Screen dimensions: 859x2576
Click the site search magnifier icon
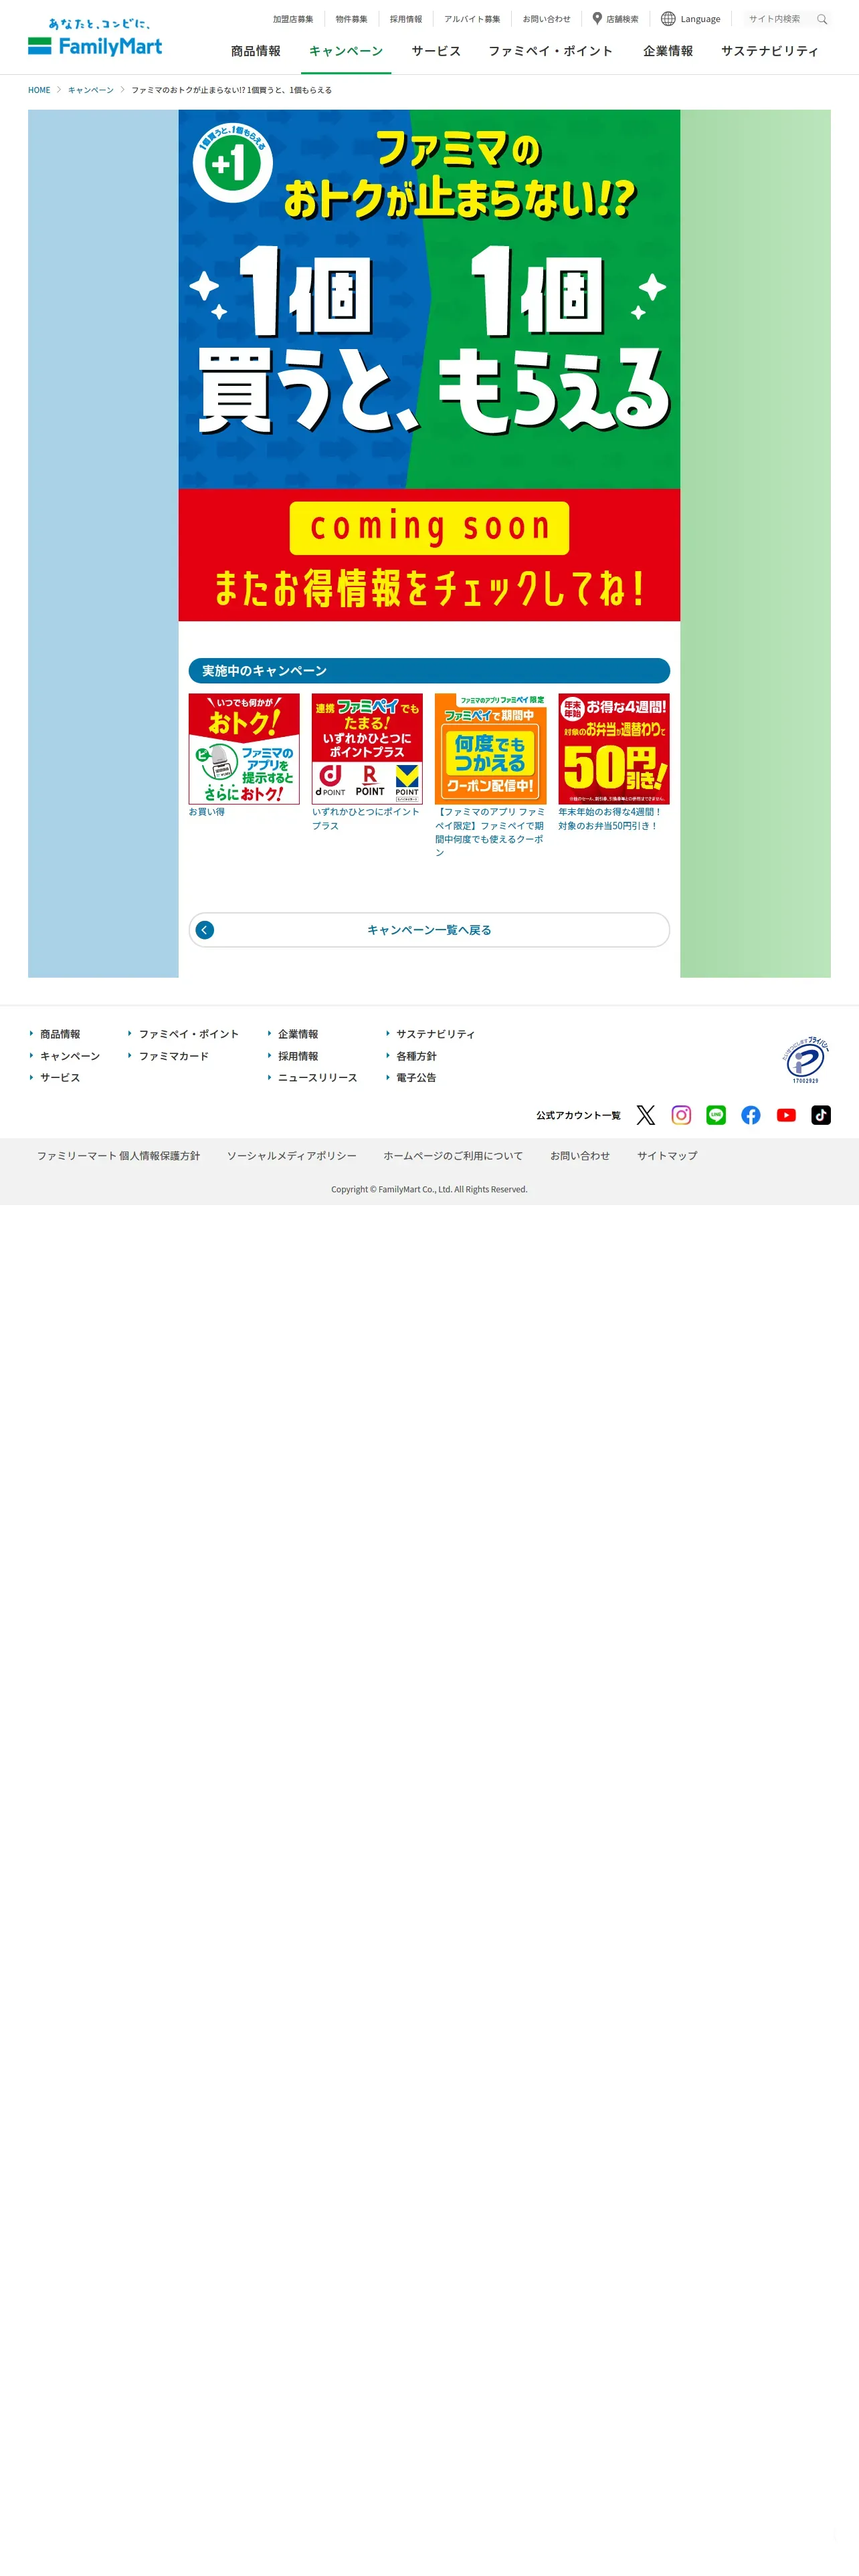click(822, 19)
